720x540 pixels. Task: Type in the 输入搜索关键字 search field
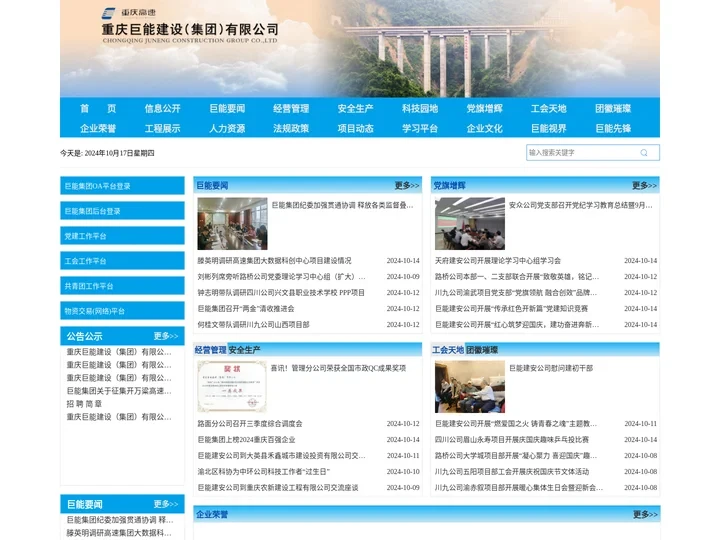coord(580,153)
